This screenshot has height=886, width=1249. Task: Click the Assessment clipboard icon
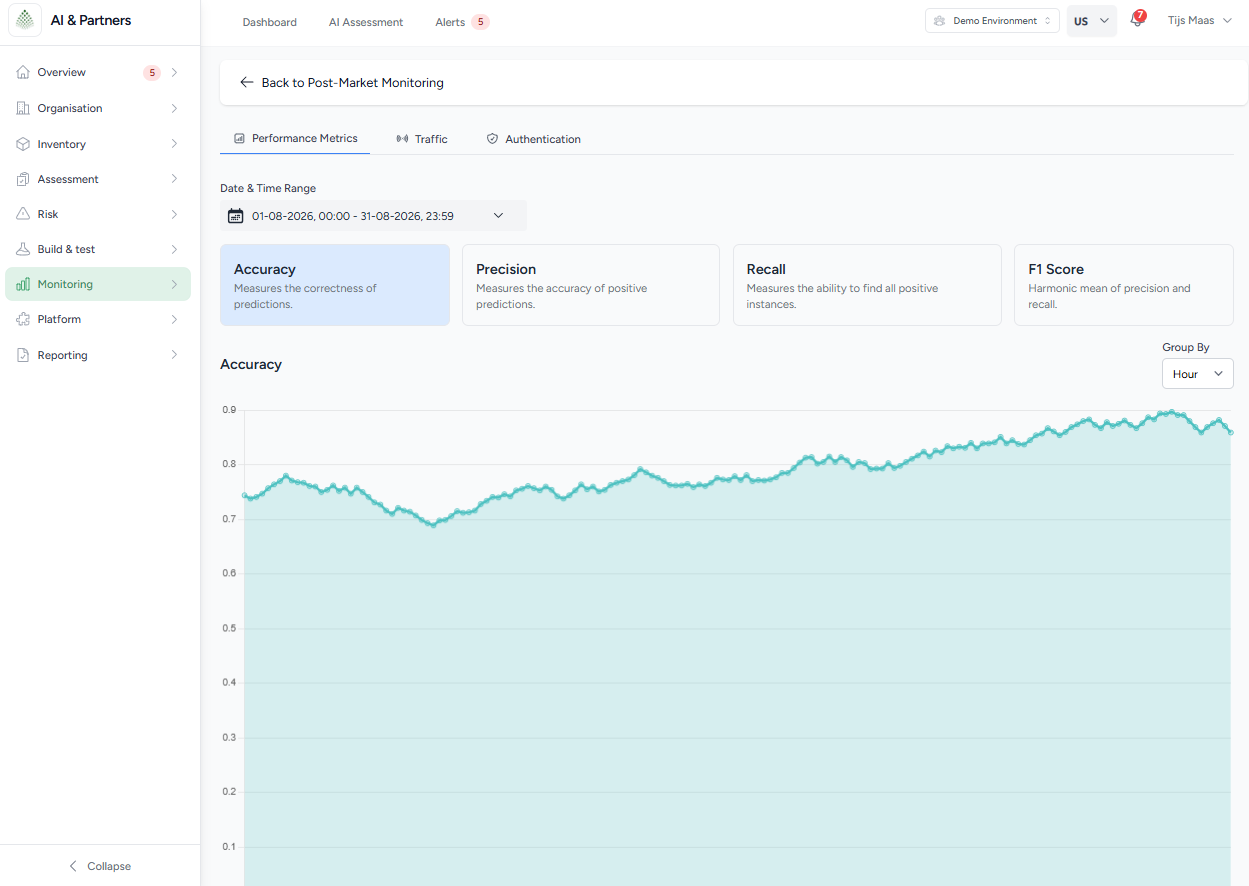pos(23,179)
